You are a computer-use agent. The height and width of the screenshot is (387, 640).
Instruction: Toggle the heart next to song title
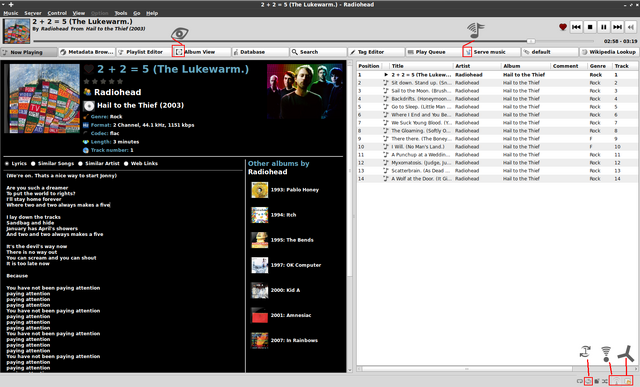pos(89,69)
